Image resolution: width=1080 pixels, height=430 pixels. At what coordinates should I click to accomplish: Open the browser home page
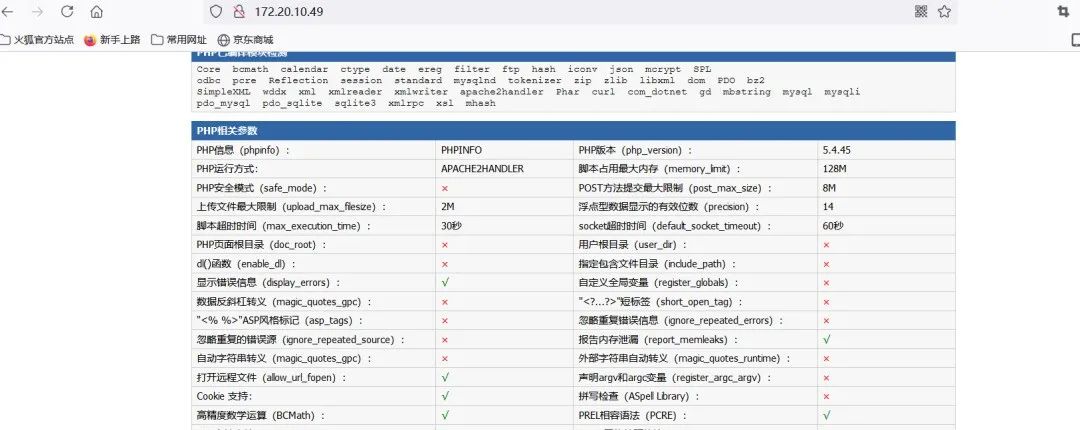point(96,12)
